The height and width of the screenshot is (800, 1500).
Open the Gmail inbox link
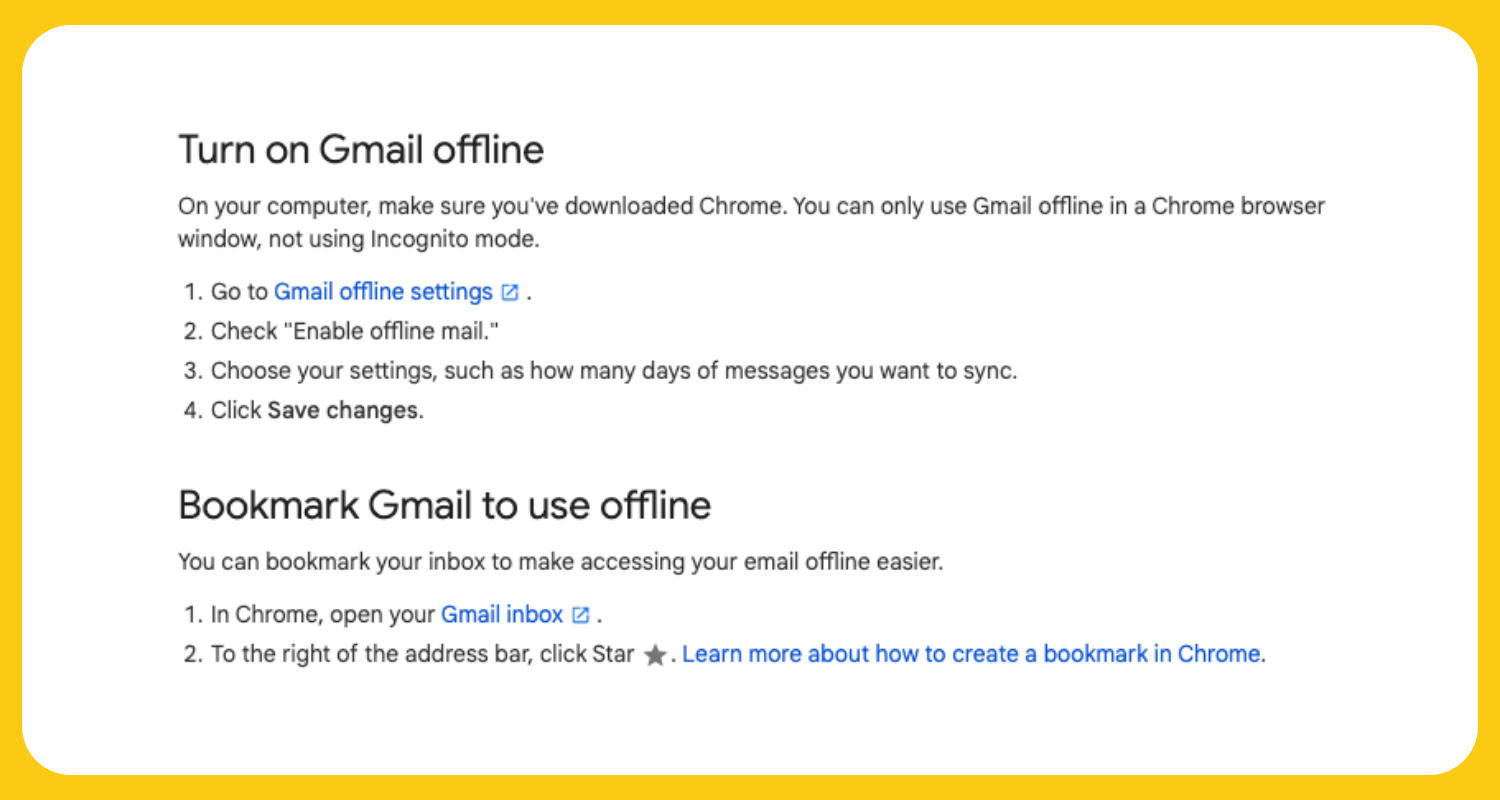502,614
